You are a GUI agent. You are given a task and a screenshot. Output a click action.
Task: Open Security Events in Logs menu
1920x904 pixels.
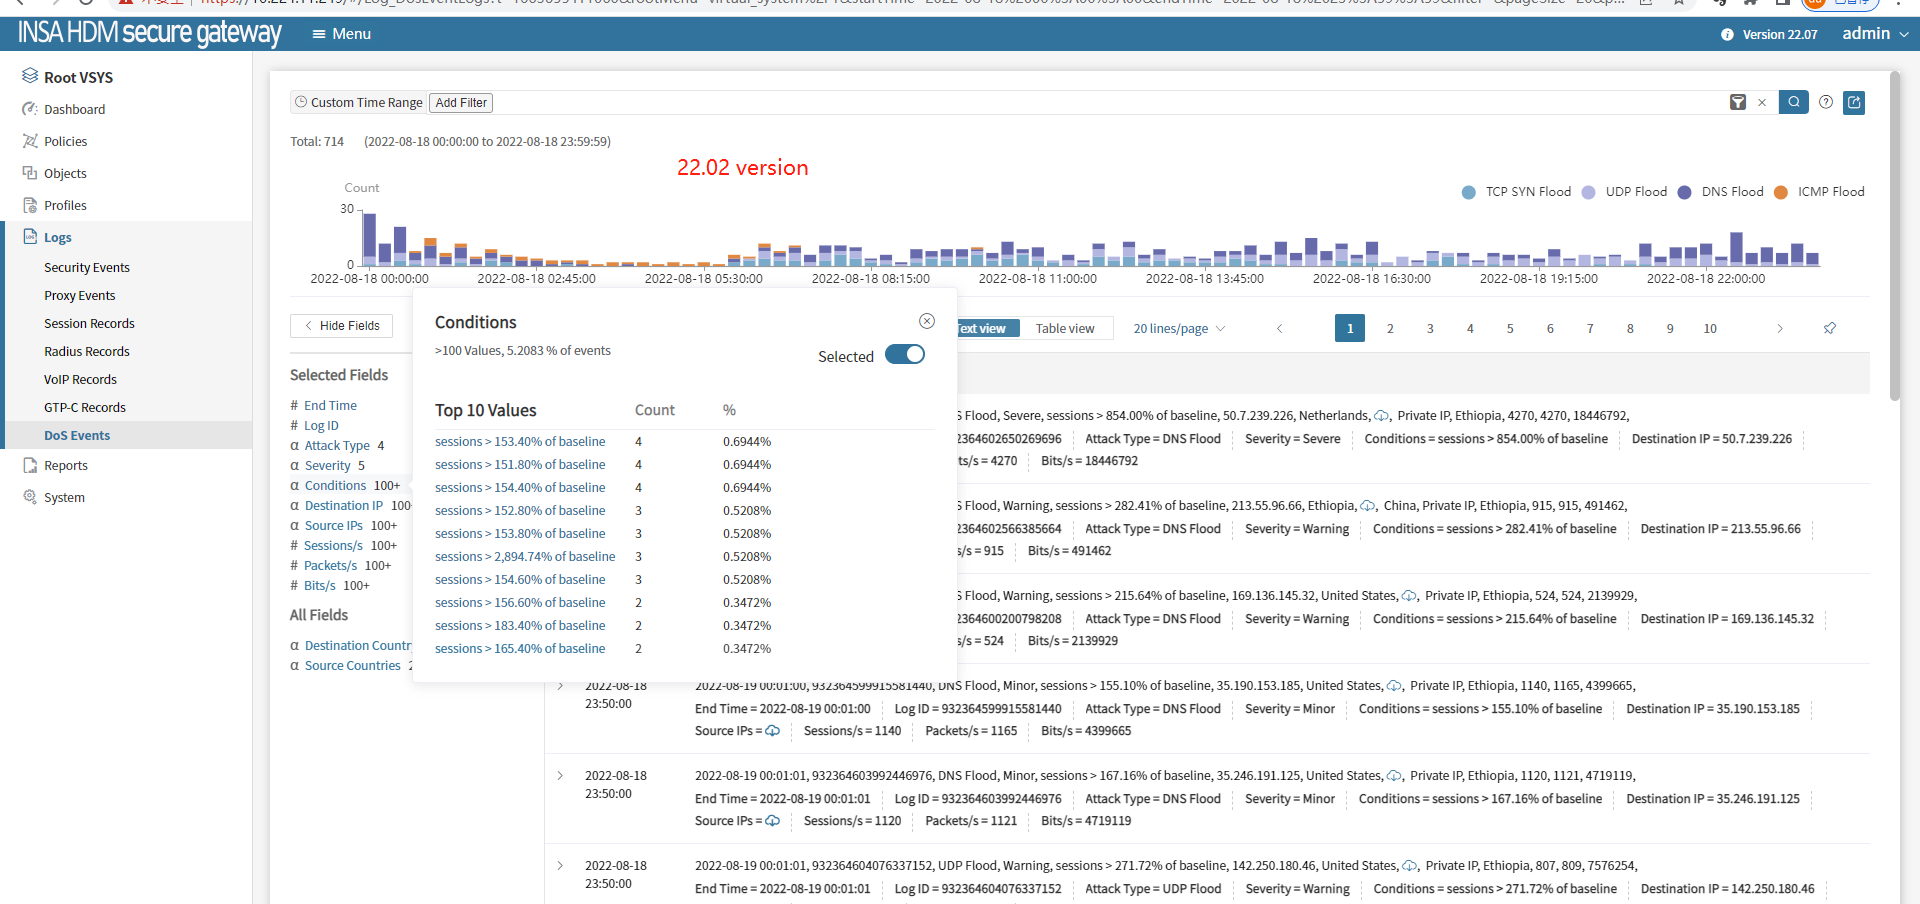pyautogui.click(x=87, y=267)
